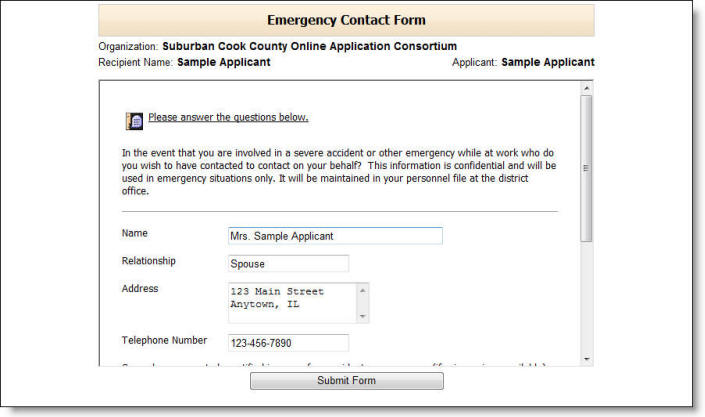
Task: Click the form panel's scroll down arrow
Action: tap(587, 358)
